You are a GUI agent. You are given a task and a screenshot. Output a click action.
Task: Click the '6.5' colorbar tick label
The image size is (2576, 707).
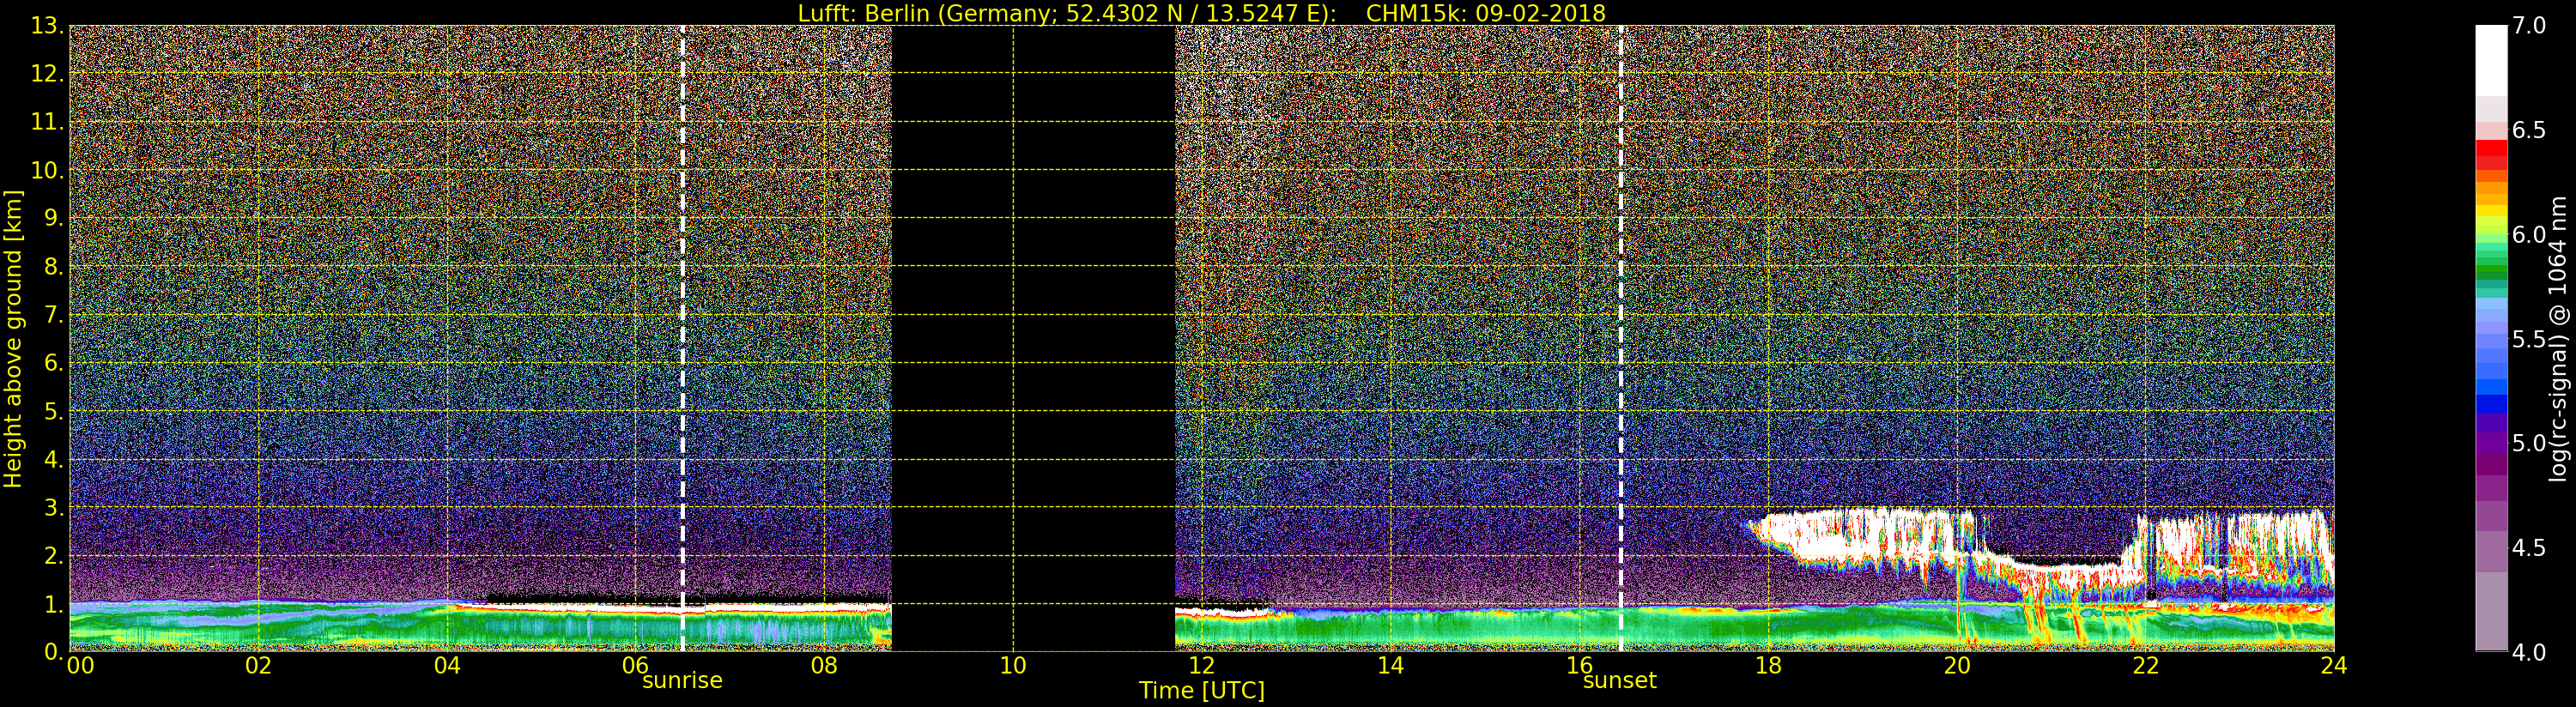click(x=2529, y=130)
